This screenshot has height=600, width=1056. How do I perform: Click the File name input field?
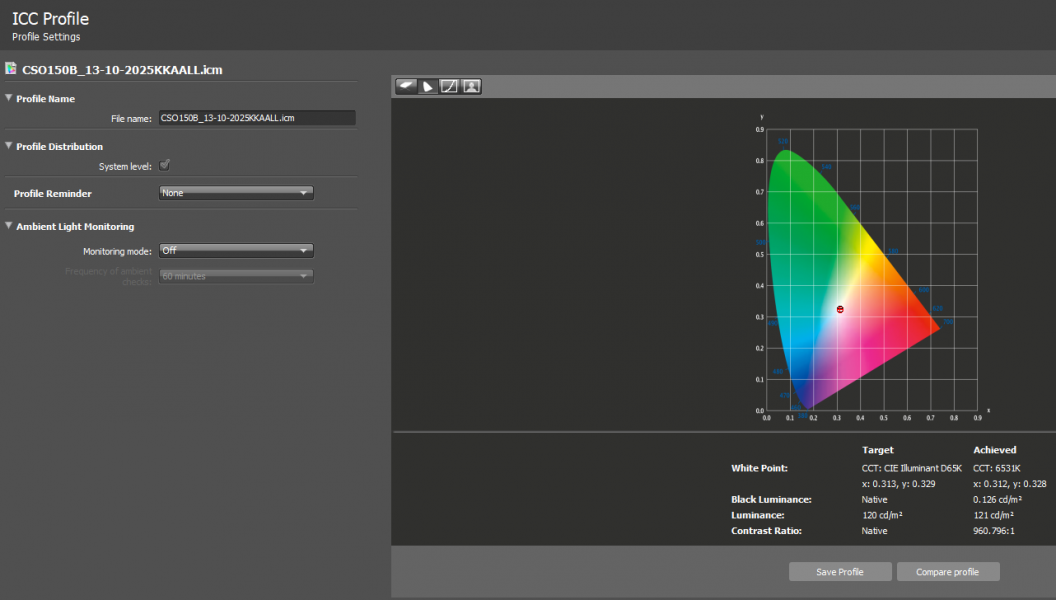click(256, 118)
